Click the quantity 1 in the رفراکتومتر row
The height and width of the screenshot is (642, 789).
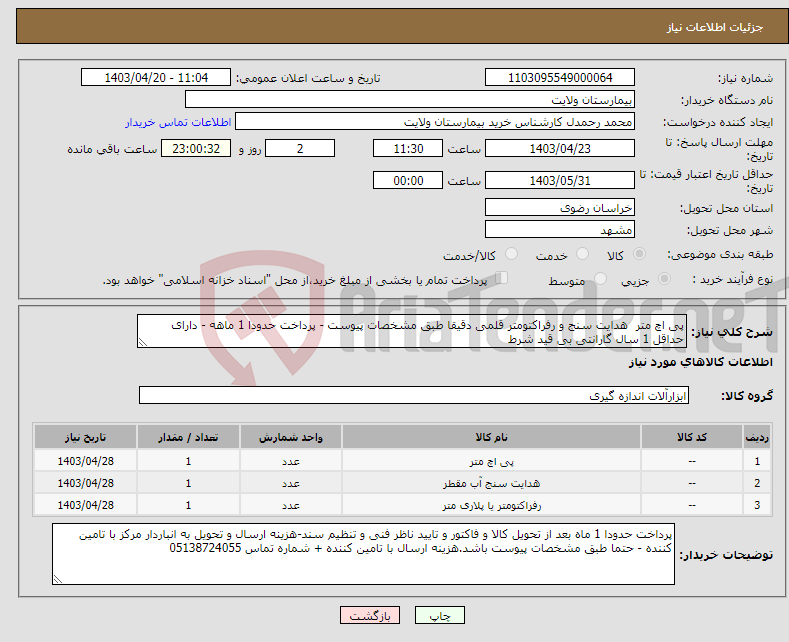coord(188,505)
